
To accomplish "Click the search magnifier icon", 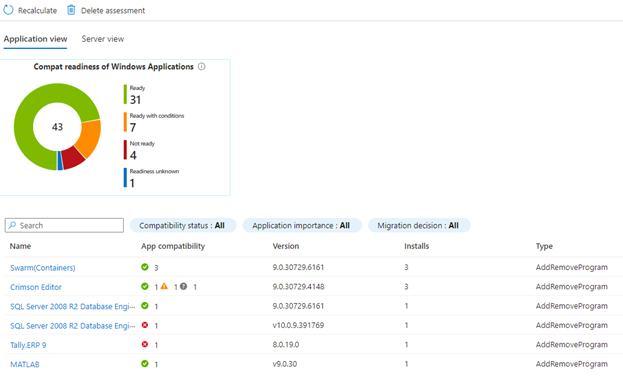I will click(x=12, y=225).
